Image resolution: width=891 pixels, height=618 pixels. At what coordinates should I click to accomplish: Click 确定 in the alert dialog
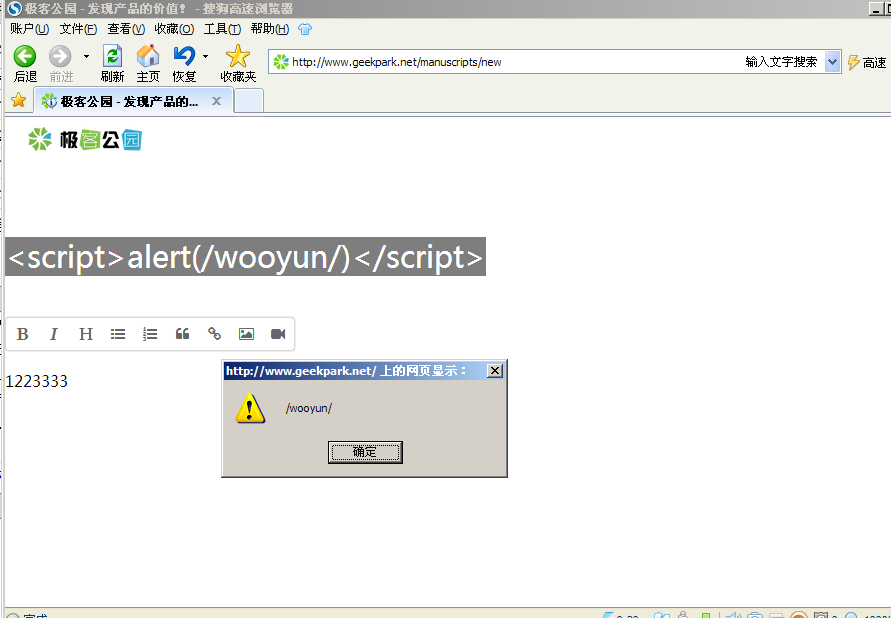365,452
